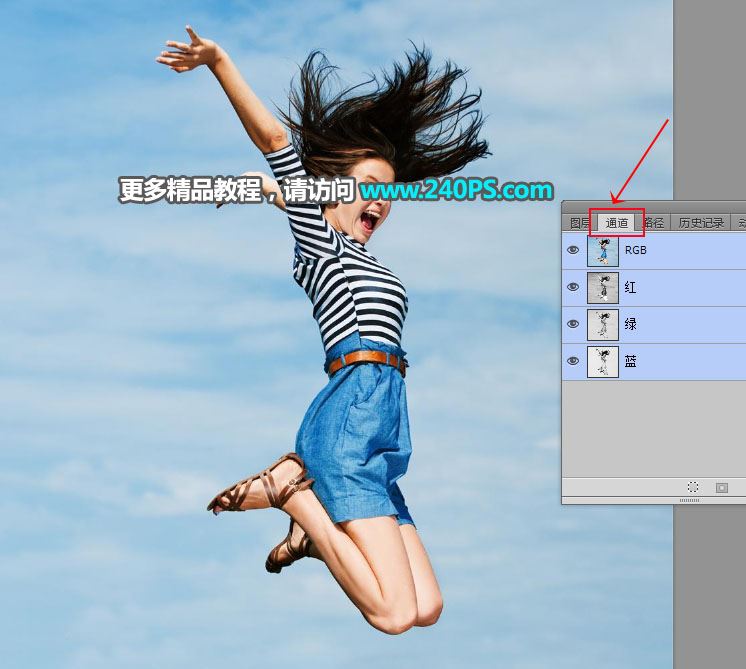Open the 路径 (Paths) tab

[x=653, y=223]
